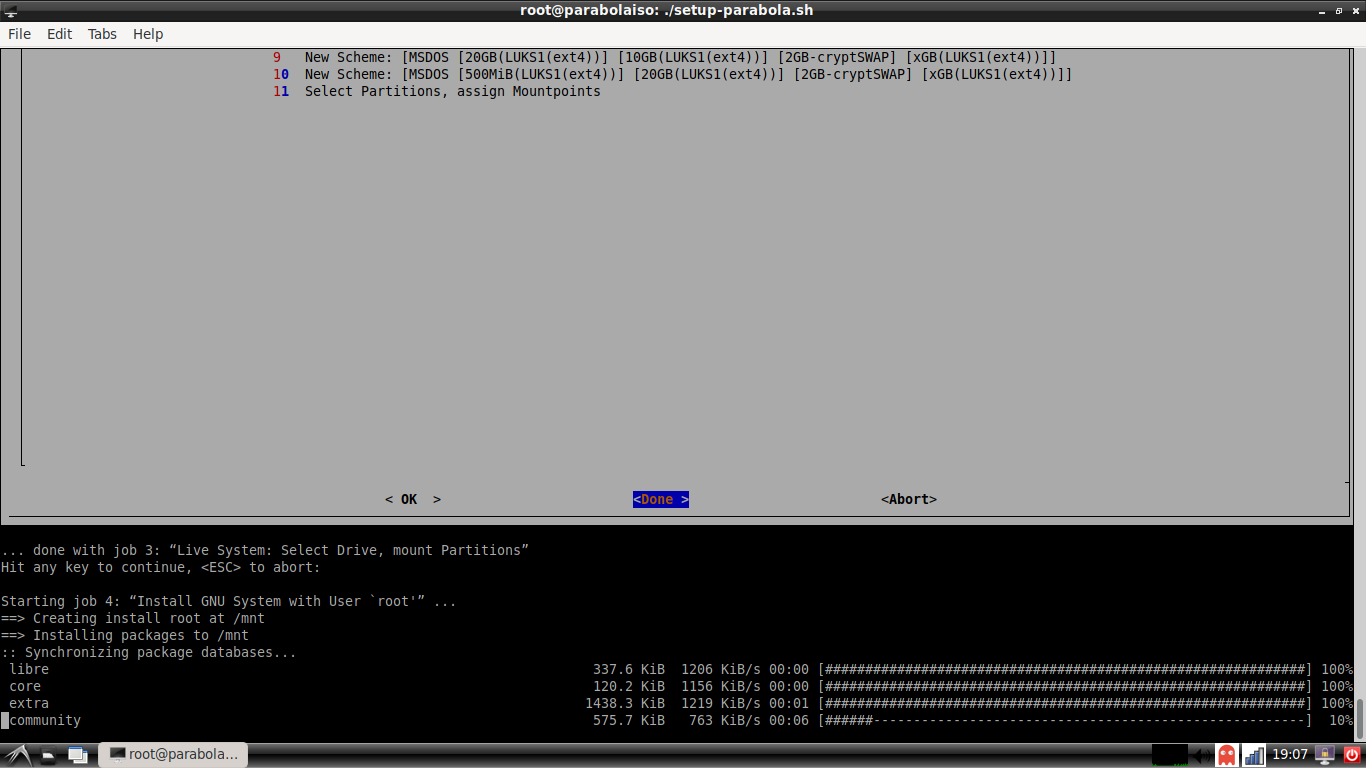Open the CPU usage monitor graph
Viewport: 1366px width, 768px height.
point(1169,755)
